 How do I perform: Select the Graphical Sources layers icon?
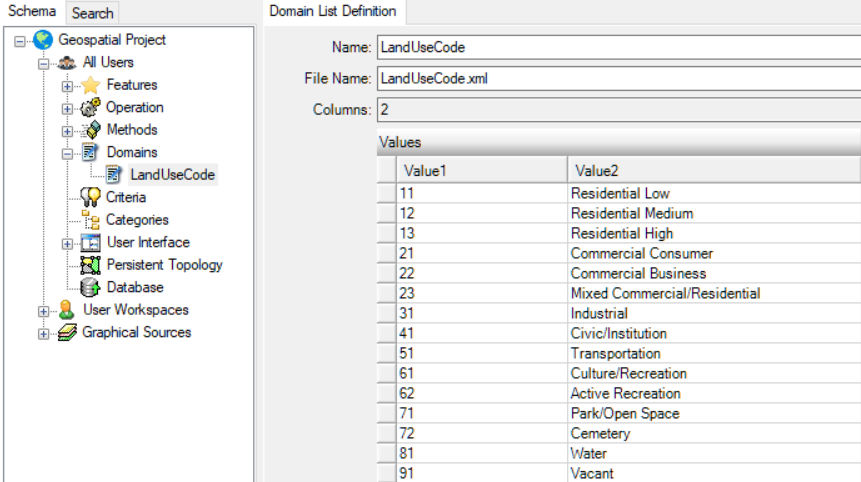coord(67,333)
